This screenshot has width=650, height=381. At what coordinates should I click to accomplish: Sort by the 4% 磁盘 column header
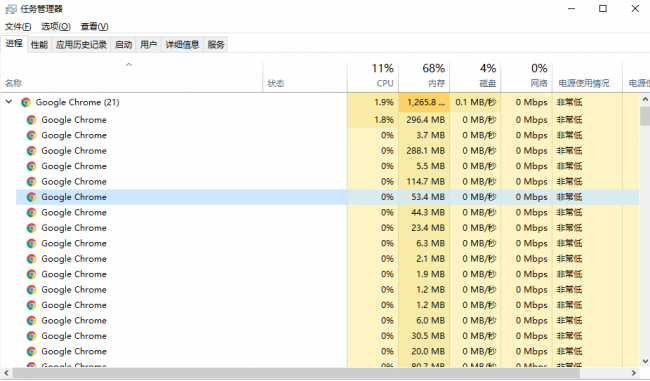[475, 77]
